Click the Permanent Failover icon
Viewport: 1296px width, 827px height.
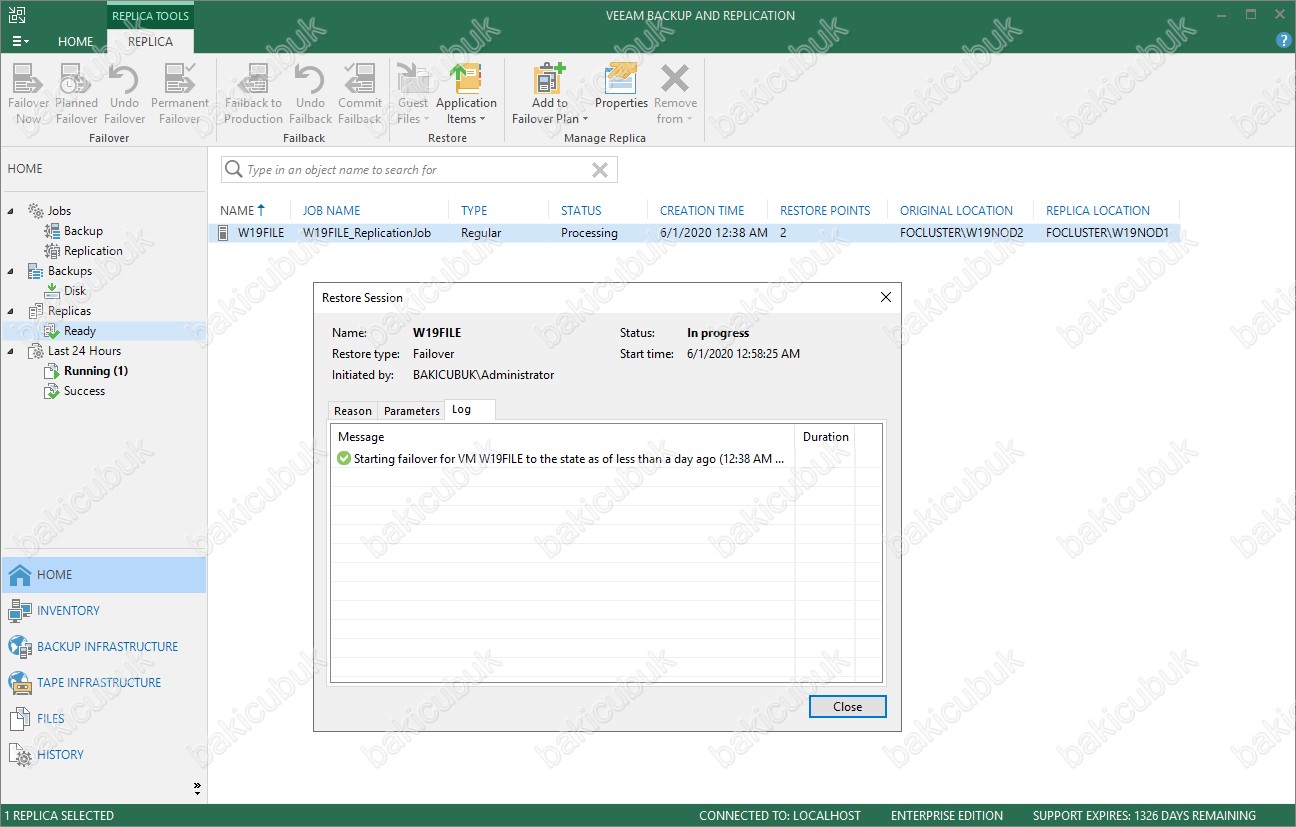tap(180, 80)
